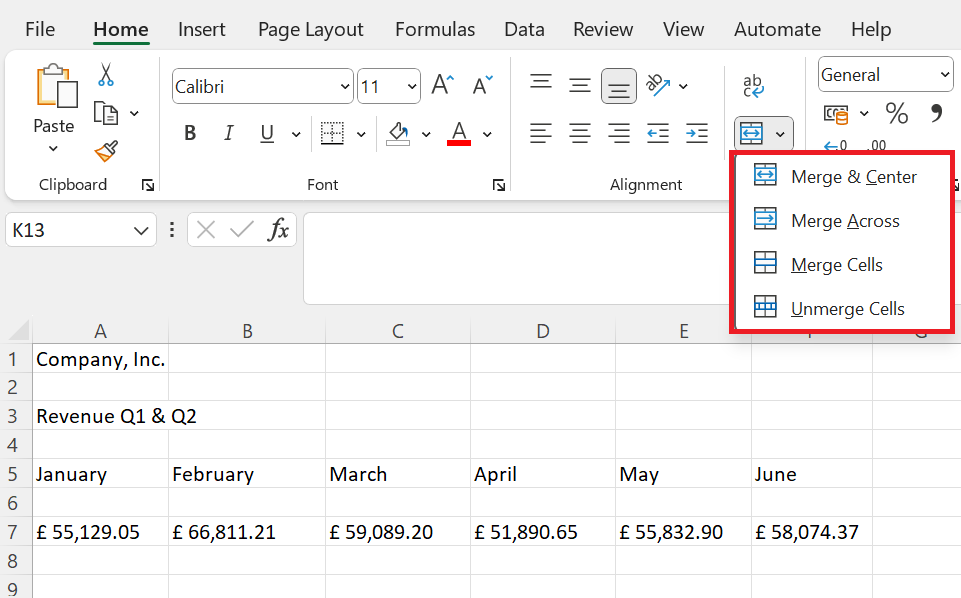Center text horizontally in the cell
This screenshot has height=598, width=961.
click(580, 133)
